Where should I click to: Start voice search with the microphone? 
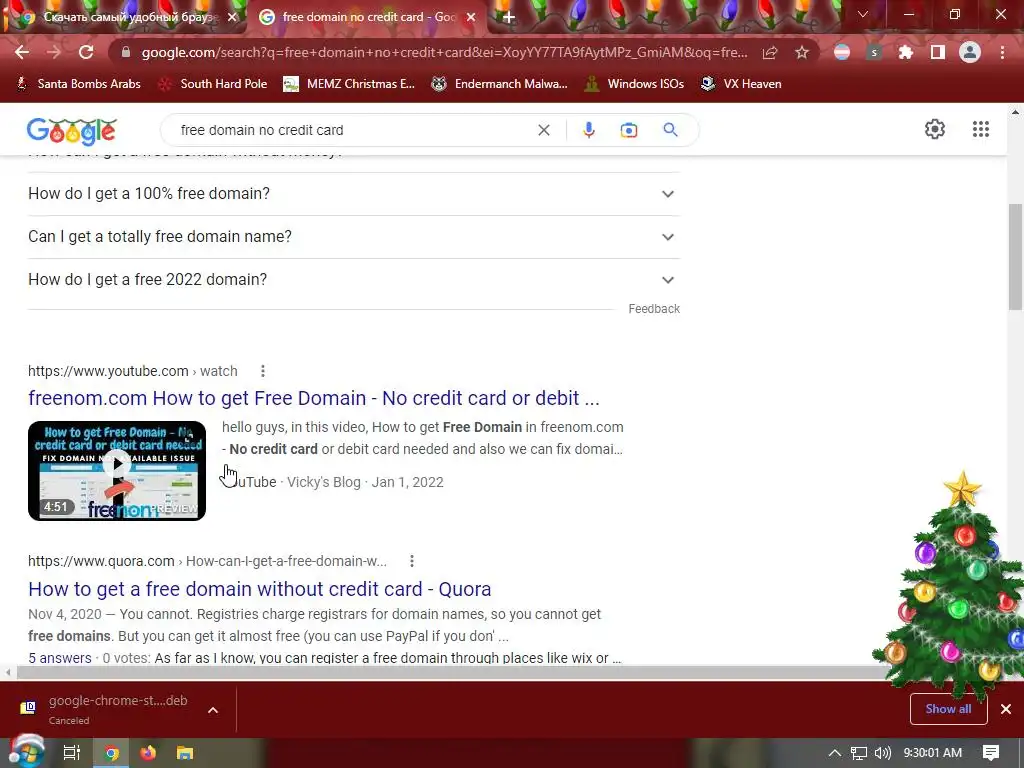(588, 130)
